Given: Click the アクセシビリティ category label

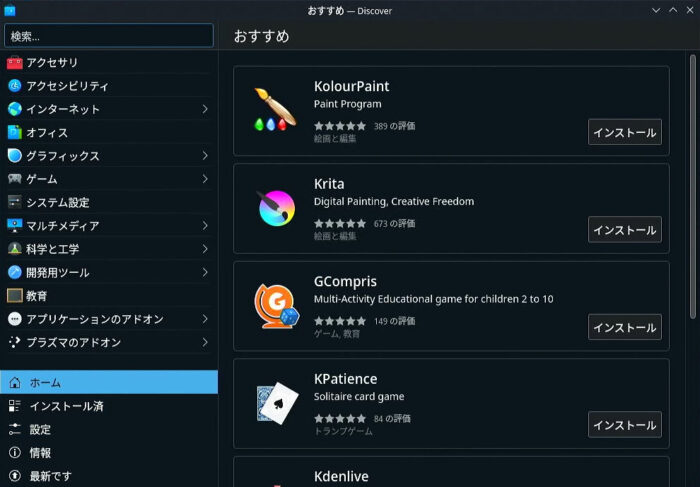Looking at the screenshot, I should click(67, 86).
